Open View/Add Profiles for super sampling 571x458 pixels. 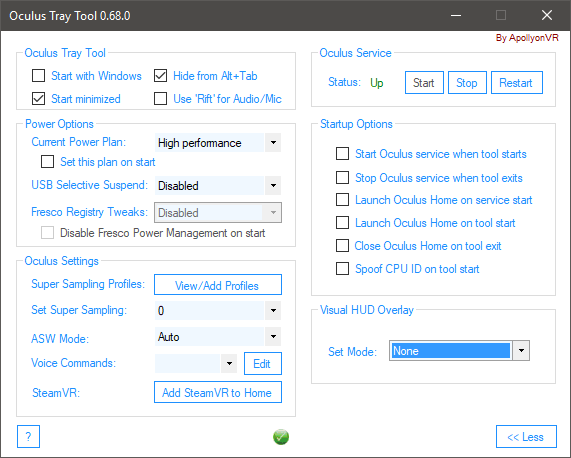[x=218, y=285]
